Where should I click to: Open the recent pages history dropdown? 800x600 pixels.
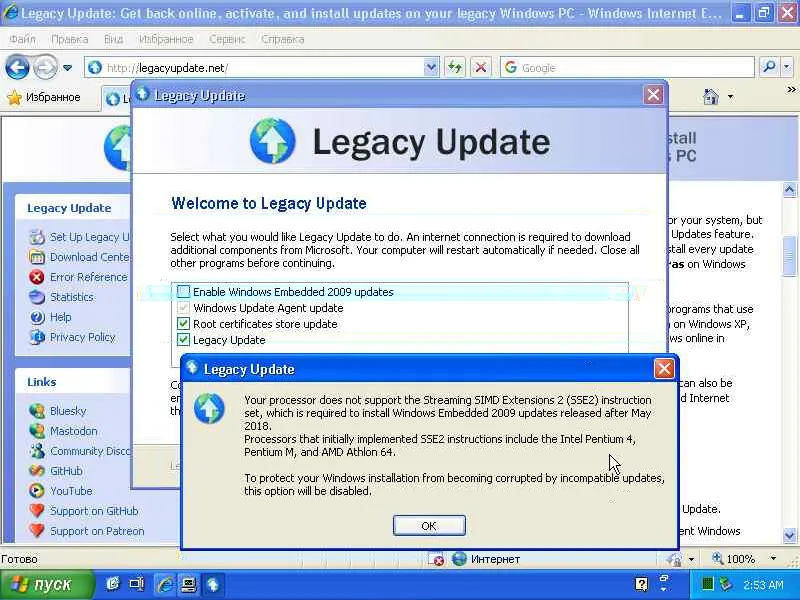(x=67, y=68)
